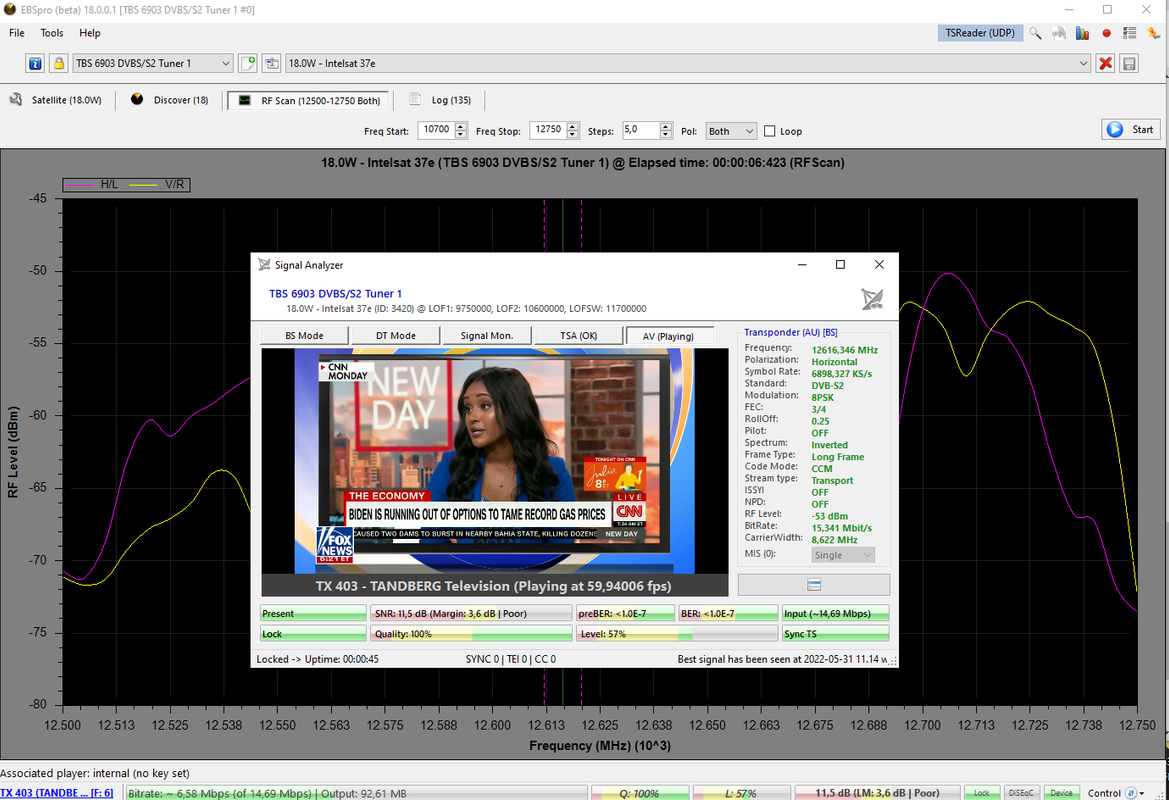Click the Steps input field
Viewport: 1169px width, 800px height.
(x=640, y=130)
